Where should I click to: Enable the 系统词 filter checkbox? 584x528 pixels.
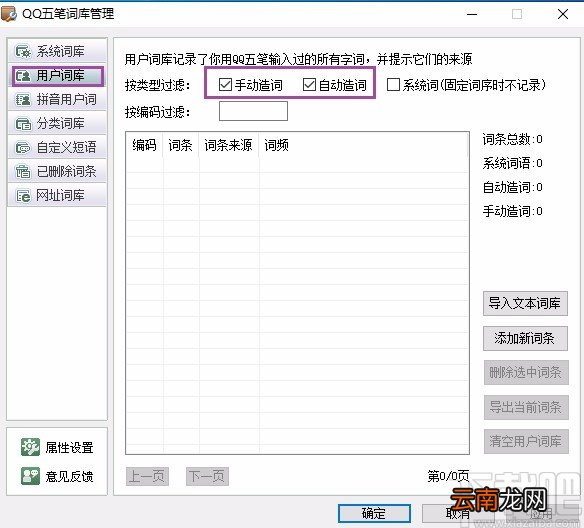[393, 85]
